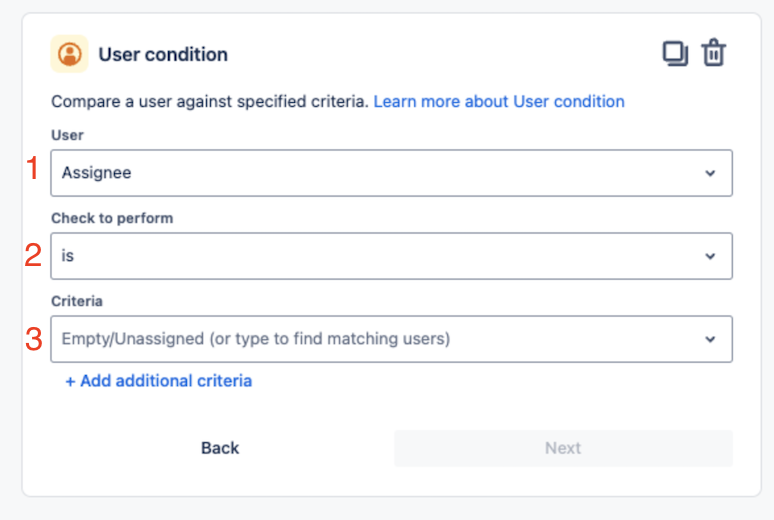
Task: Delete the User condition via trash icon
Action: pos(713,53)
